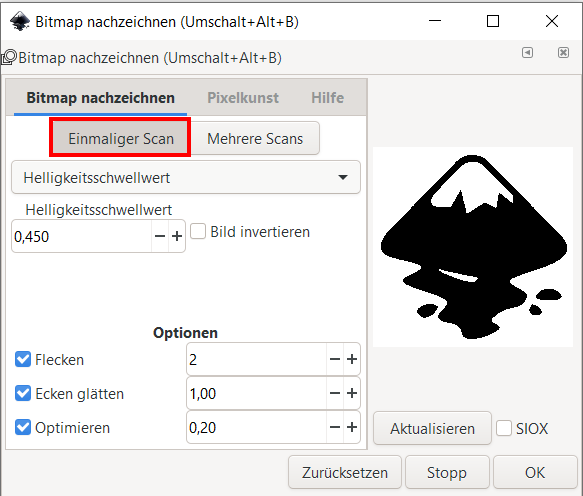Open the Hilfe tab
Image resolution: width=583 pixels, height=496 pixels.
pos(328,98)
